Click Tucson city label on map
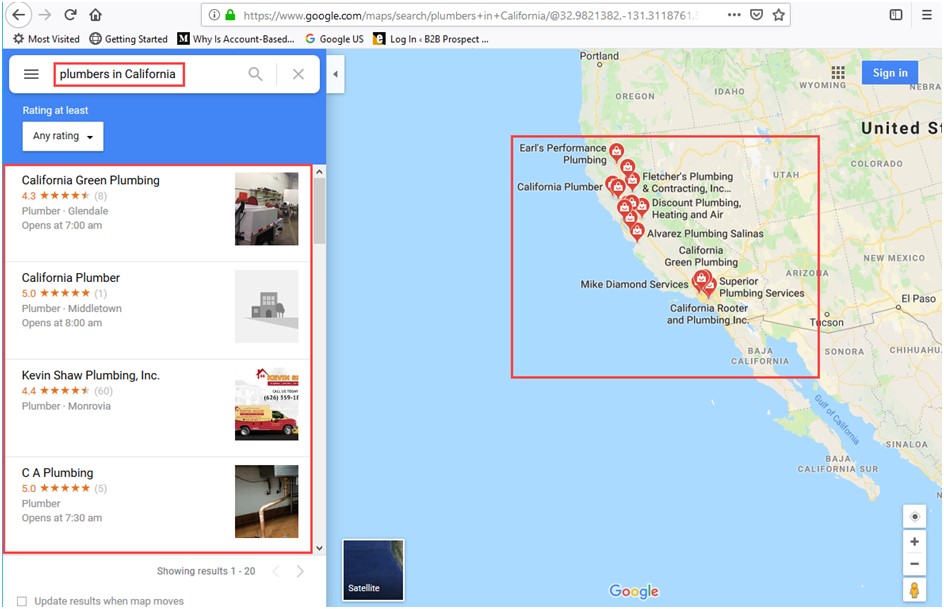Viewport: 944px width, 609px height. click(827, 322)
